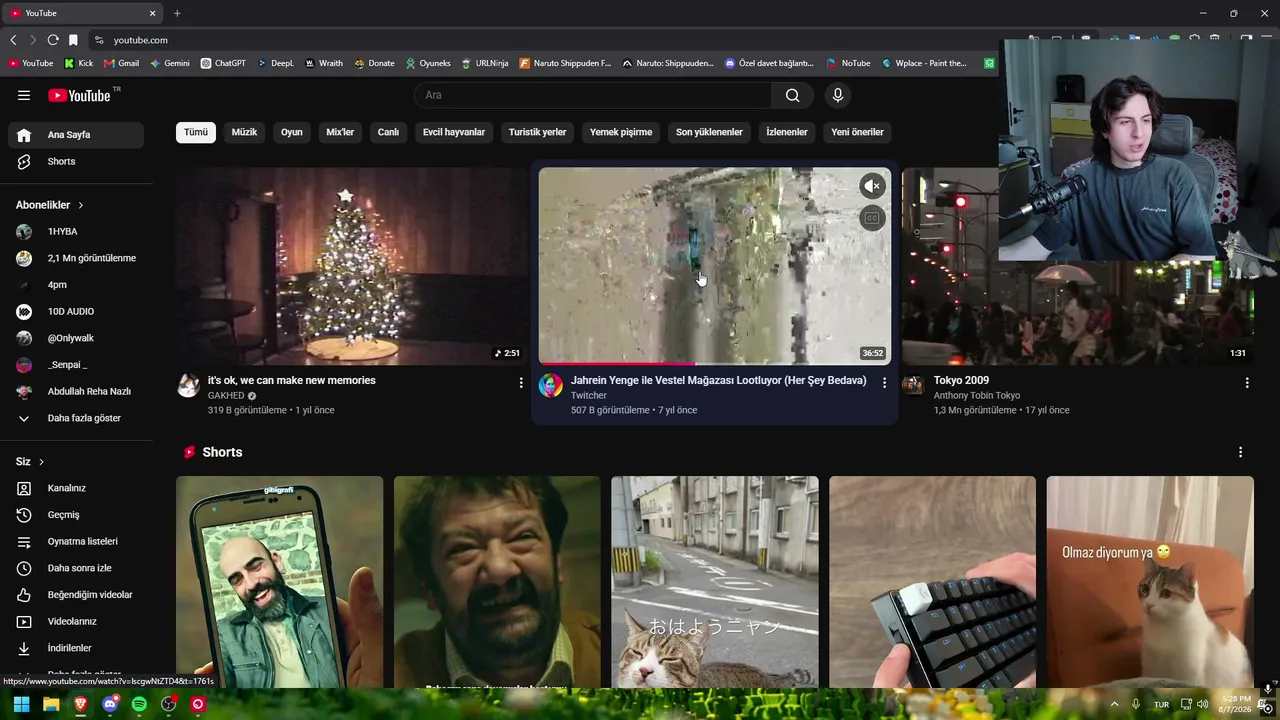Image resolution: width=1280 pixels, height=720 pixels.
Task: Open the Windows volume control
Action: coord(1202,704)
